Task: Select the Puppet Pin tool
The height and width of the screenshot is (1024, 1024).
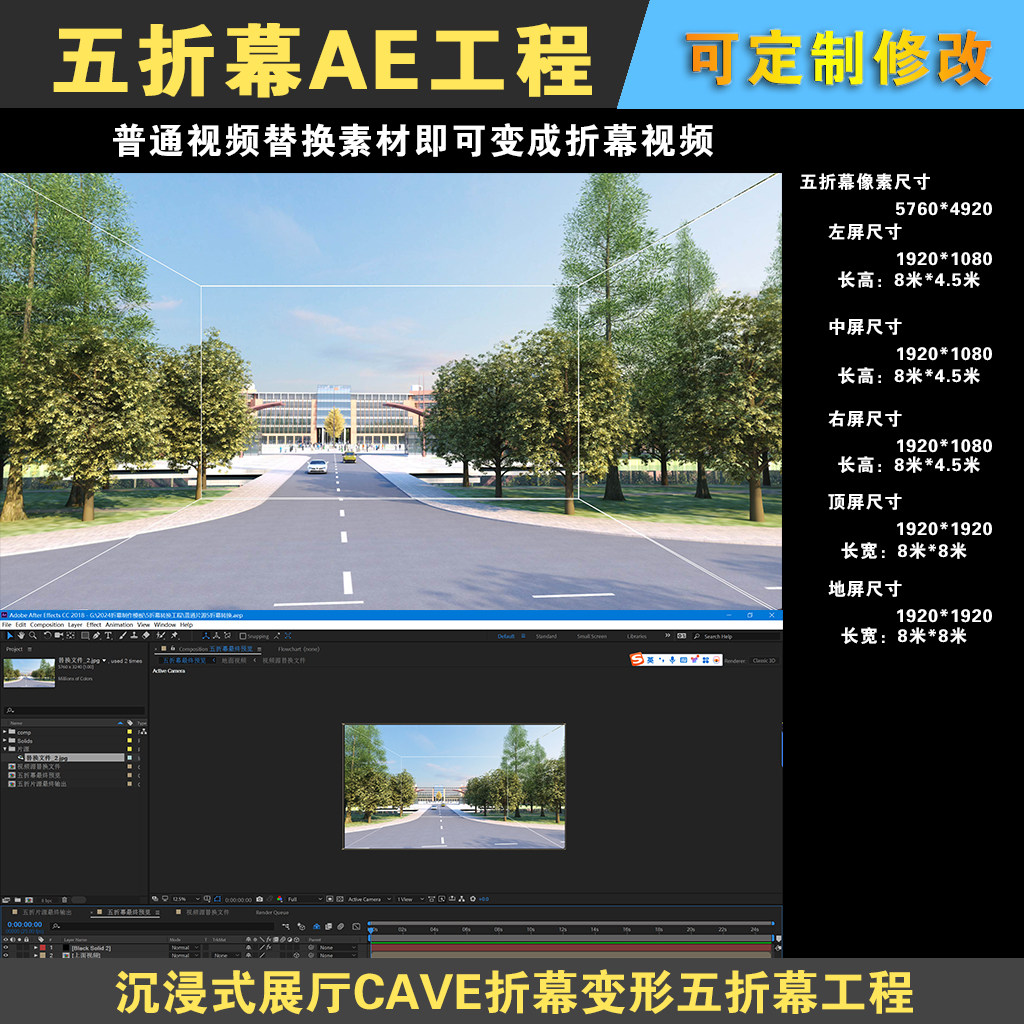Action: click(x=174, y=635)
